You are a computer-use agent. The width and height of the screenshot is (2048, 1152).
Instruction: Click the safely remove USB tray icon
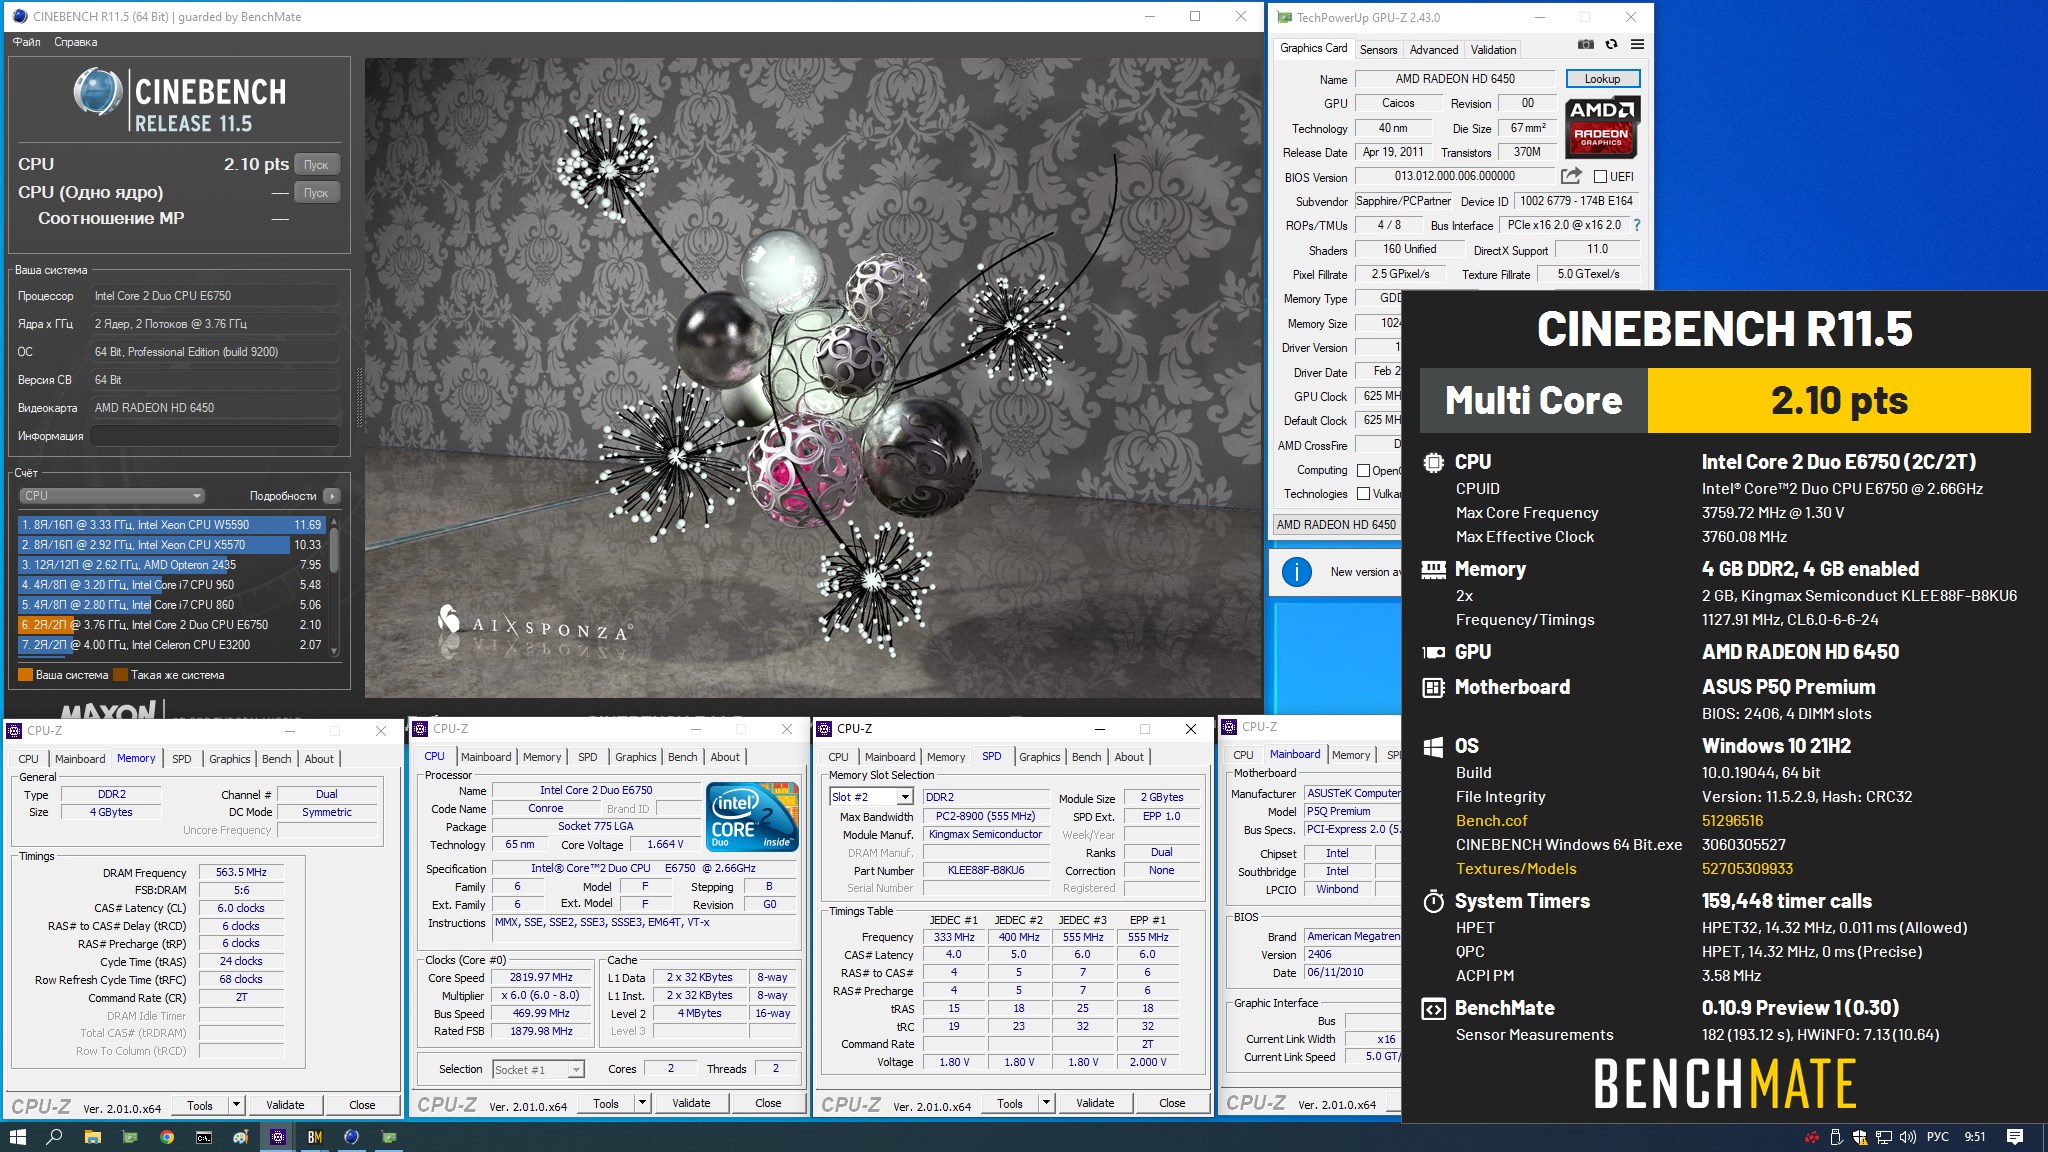[1836, 1137]
